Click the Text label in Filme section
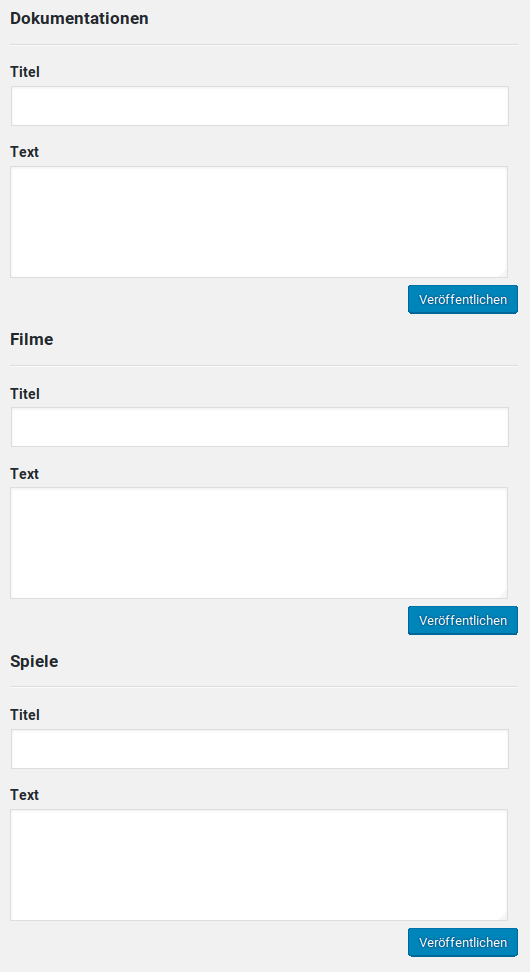The width and height of the screenshot is (530, 972). (24, 474)
